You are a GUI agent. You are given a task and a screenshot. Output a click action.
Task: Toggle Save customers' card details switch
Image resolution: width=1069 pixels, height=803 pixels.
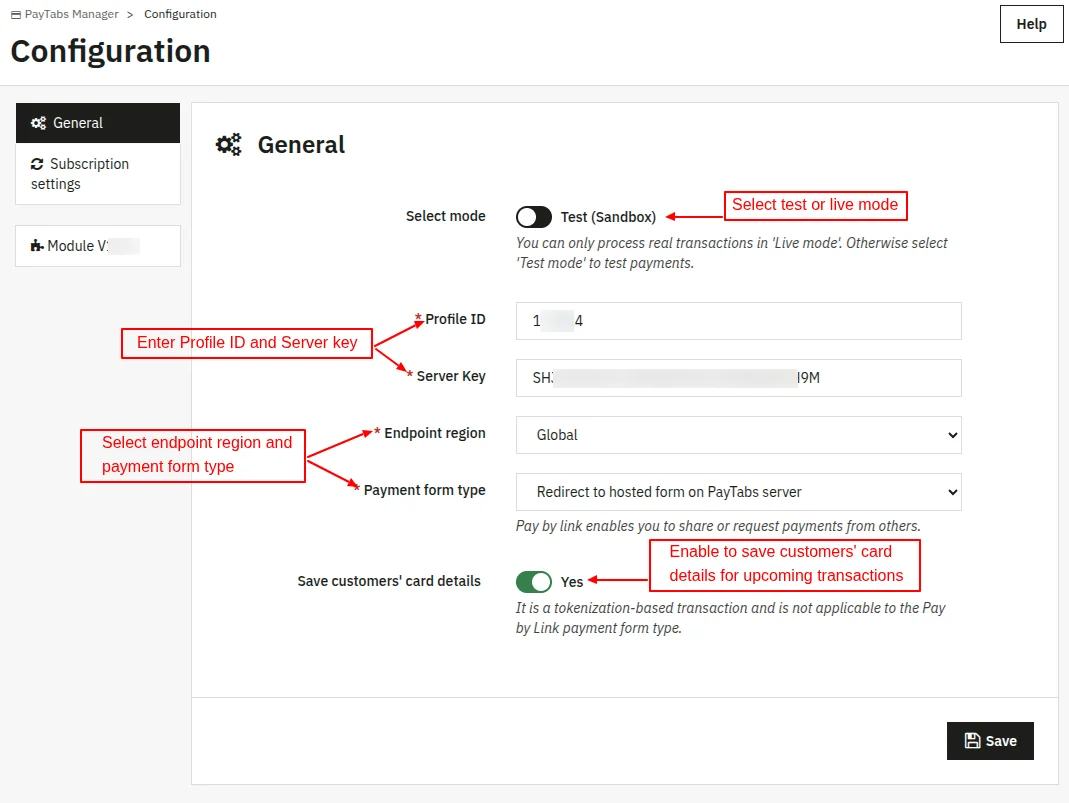534,582
